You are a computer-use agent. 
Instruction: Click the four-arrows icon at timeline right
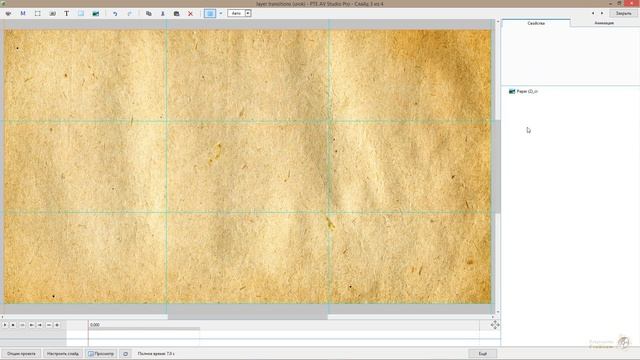click(x=495, y=325)
